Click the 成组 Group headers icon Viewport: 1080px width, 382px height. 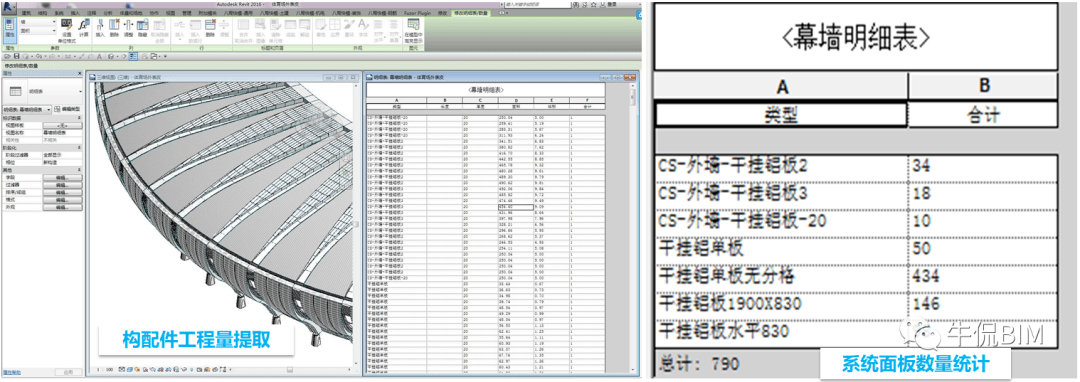click(290, 27)
